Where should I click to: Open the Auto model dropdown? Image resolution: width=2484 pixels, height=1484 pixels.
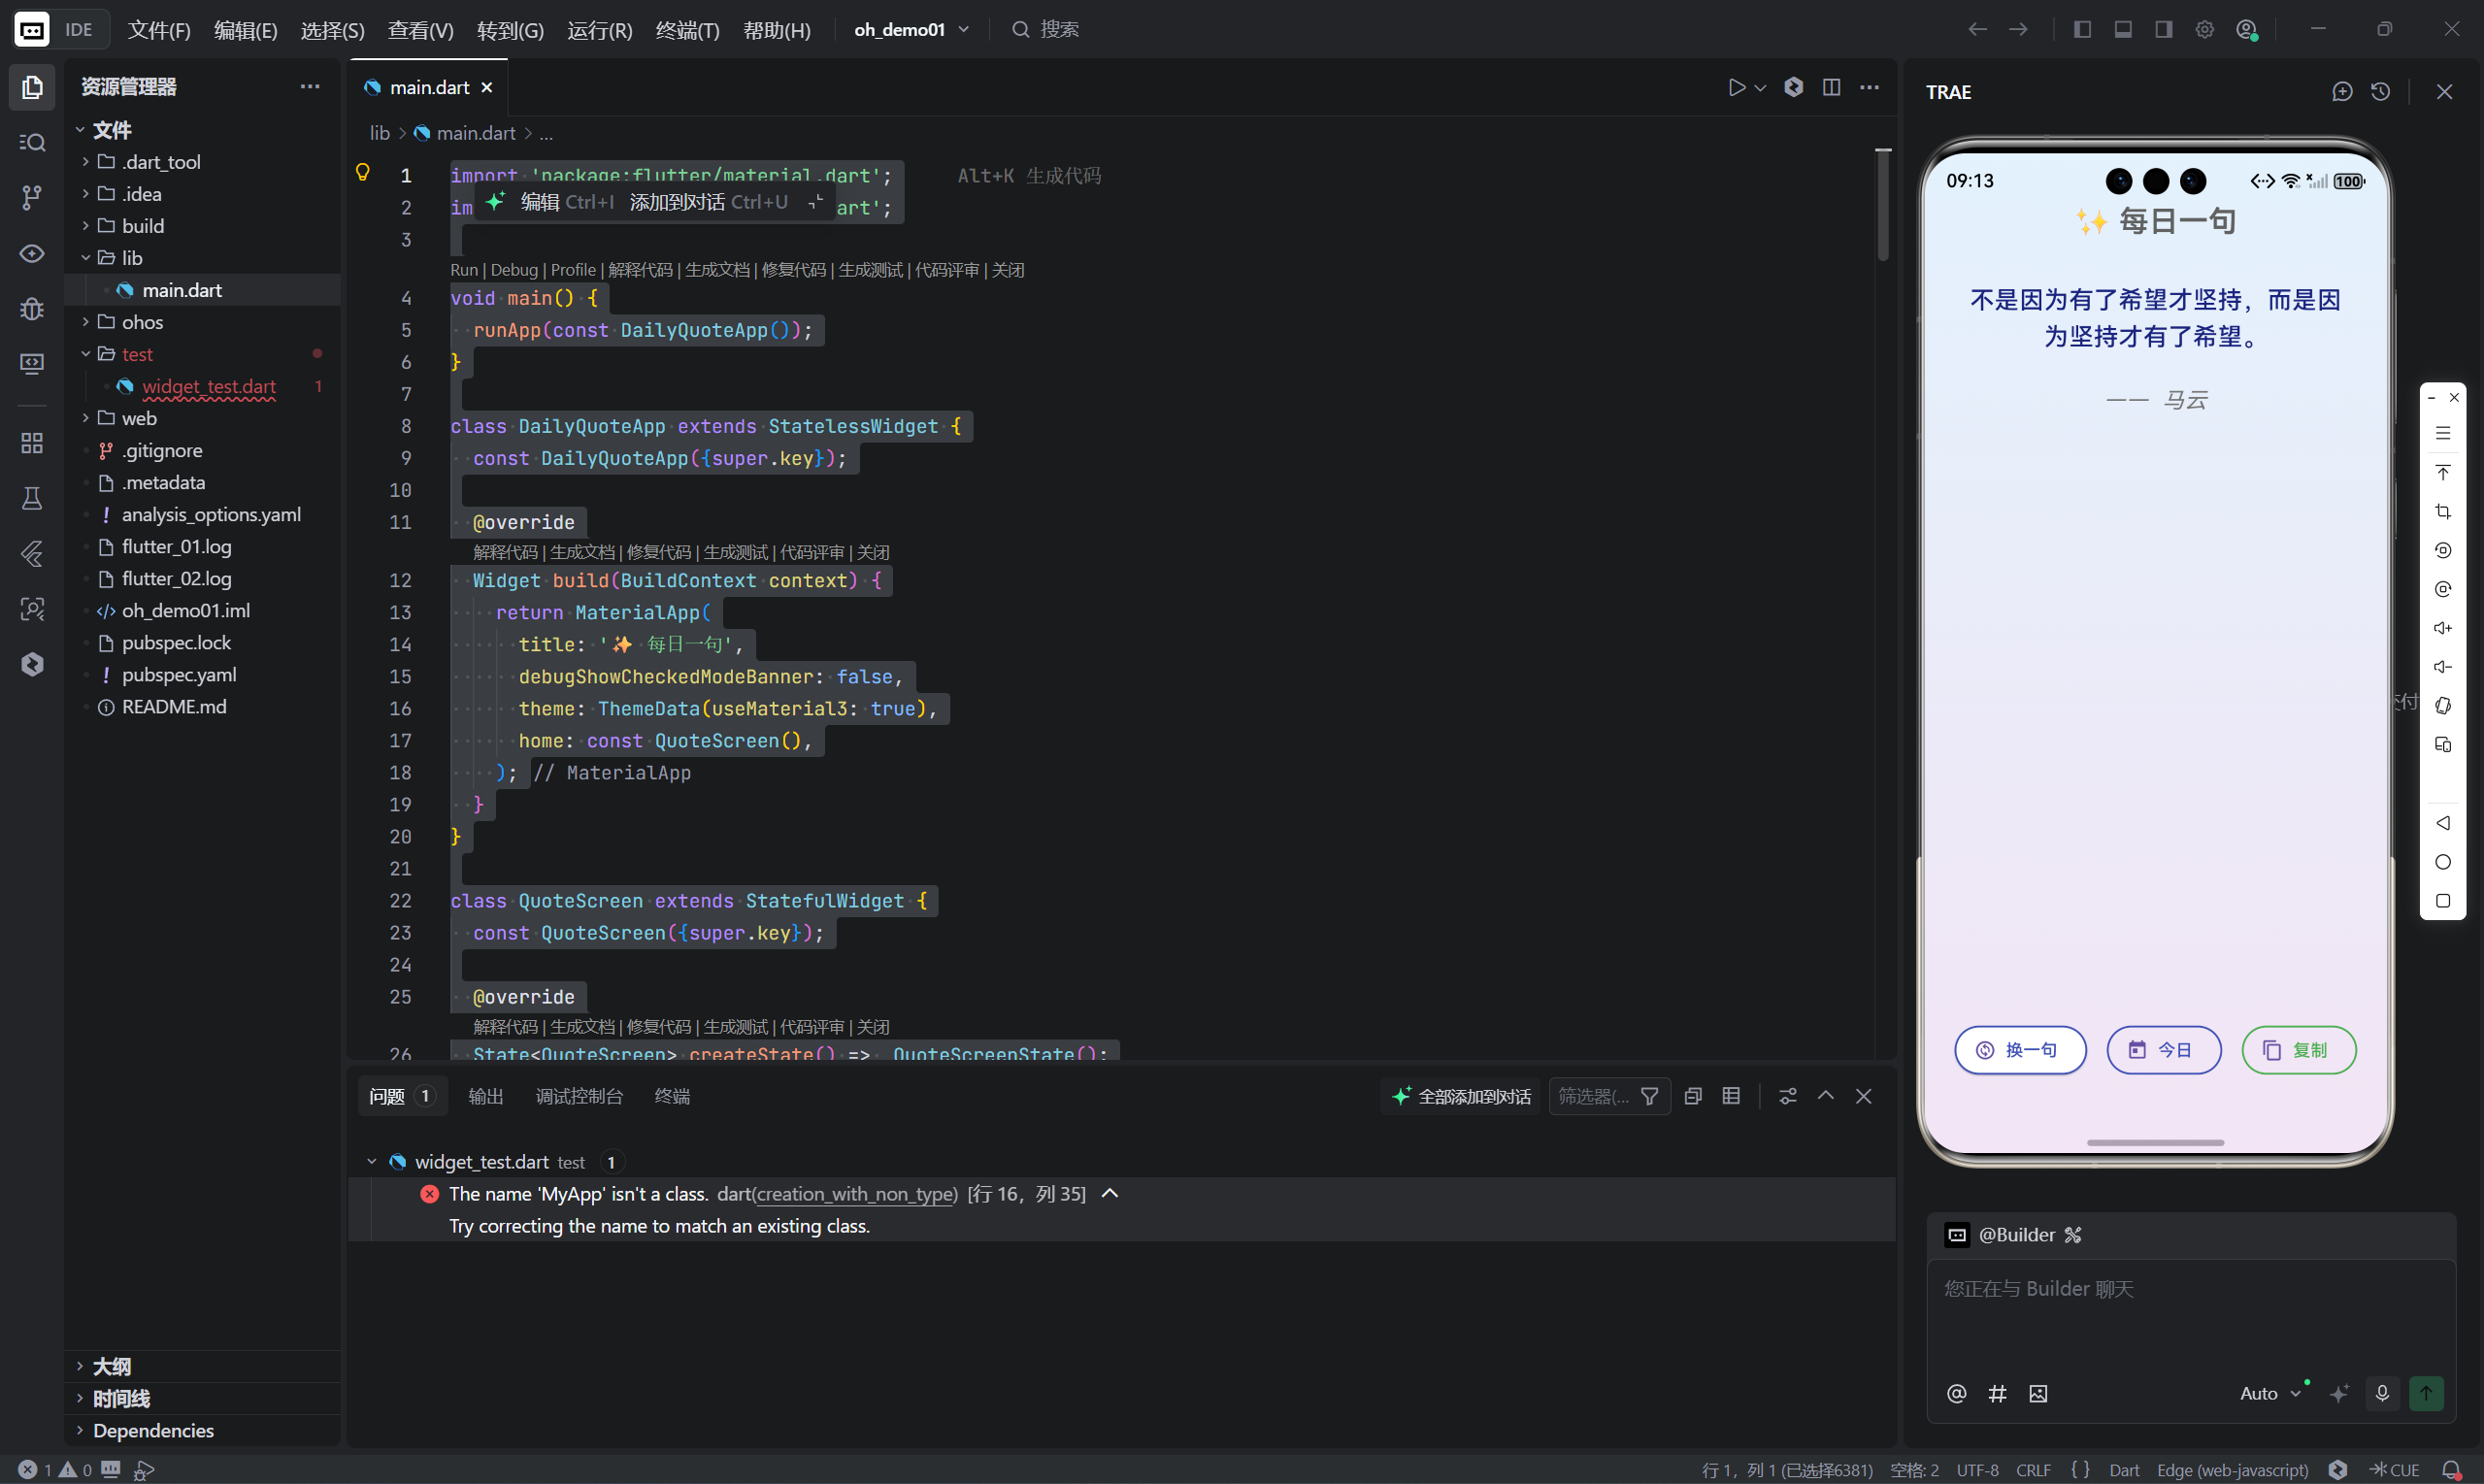coord(2269,1393)
